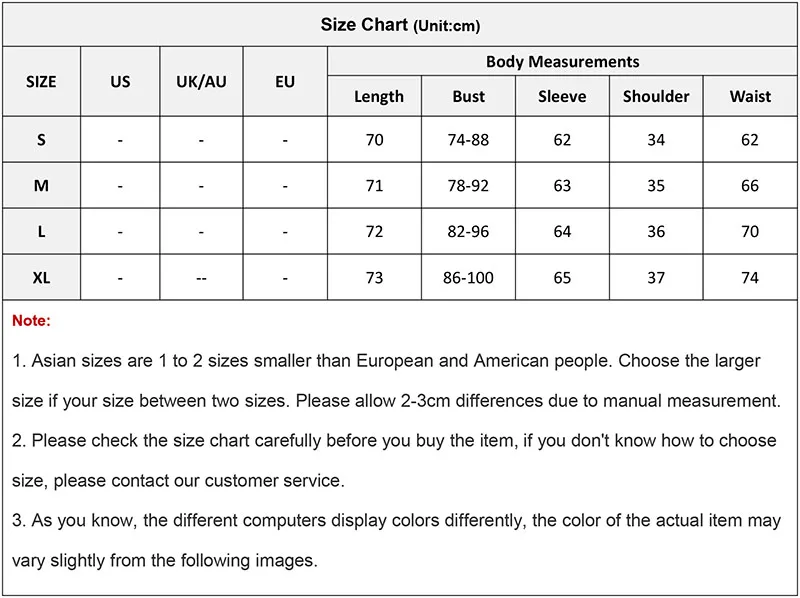This screenshot has width=800, height=598.
Task: Select the M row shoulder value 35
Action: pos(656,185)
